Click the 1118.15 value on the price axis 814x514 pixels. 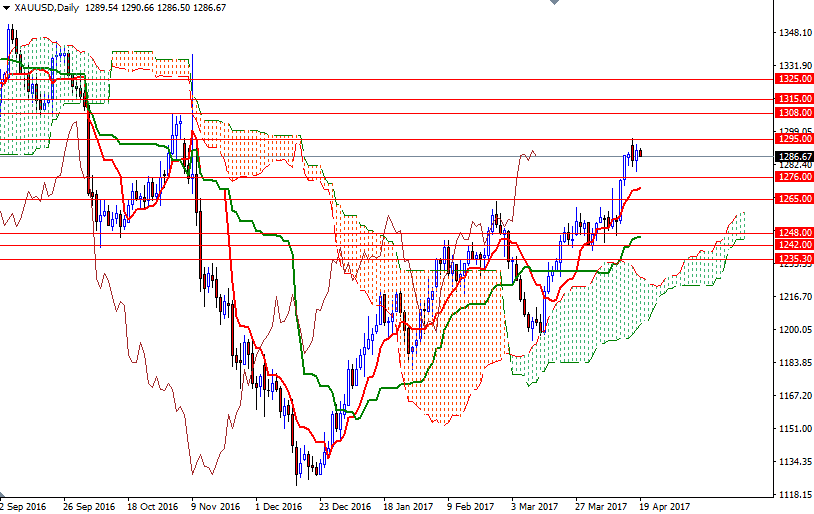point(794,495)
